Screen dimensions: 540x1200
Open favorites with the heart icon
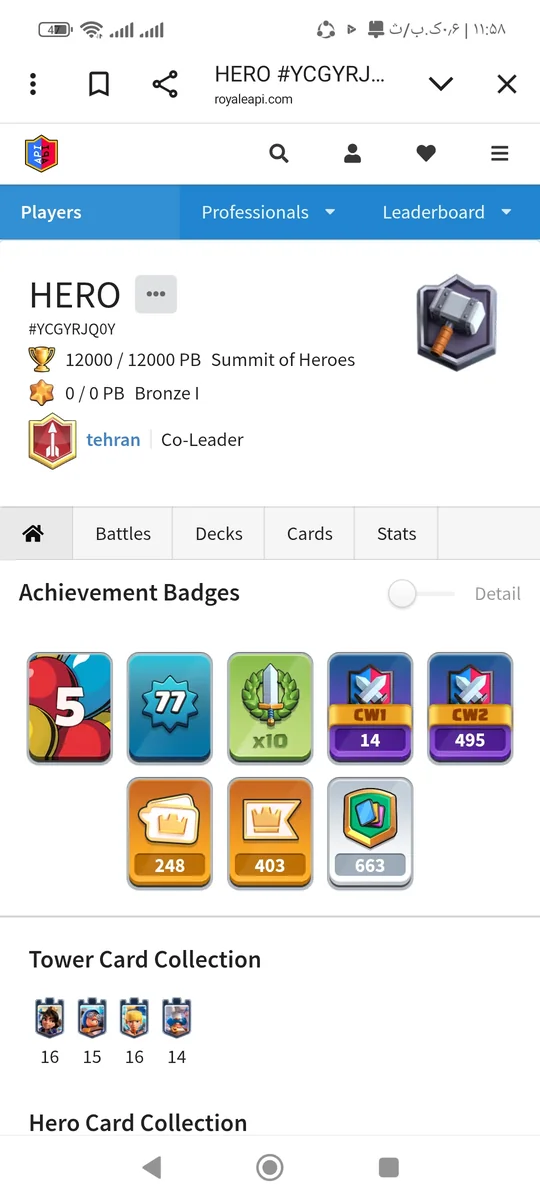426,153
